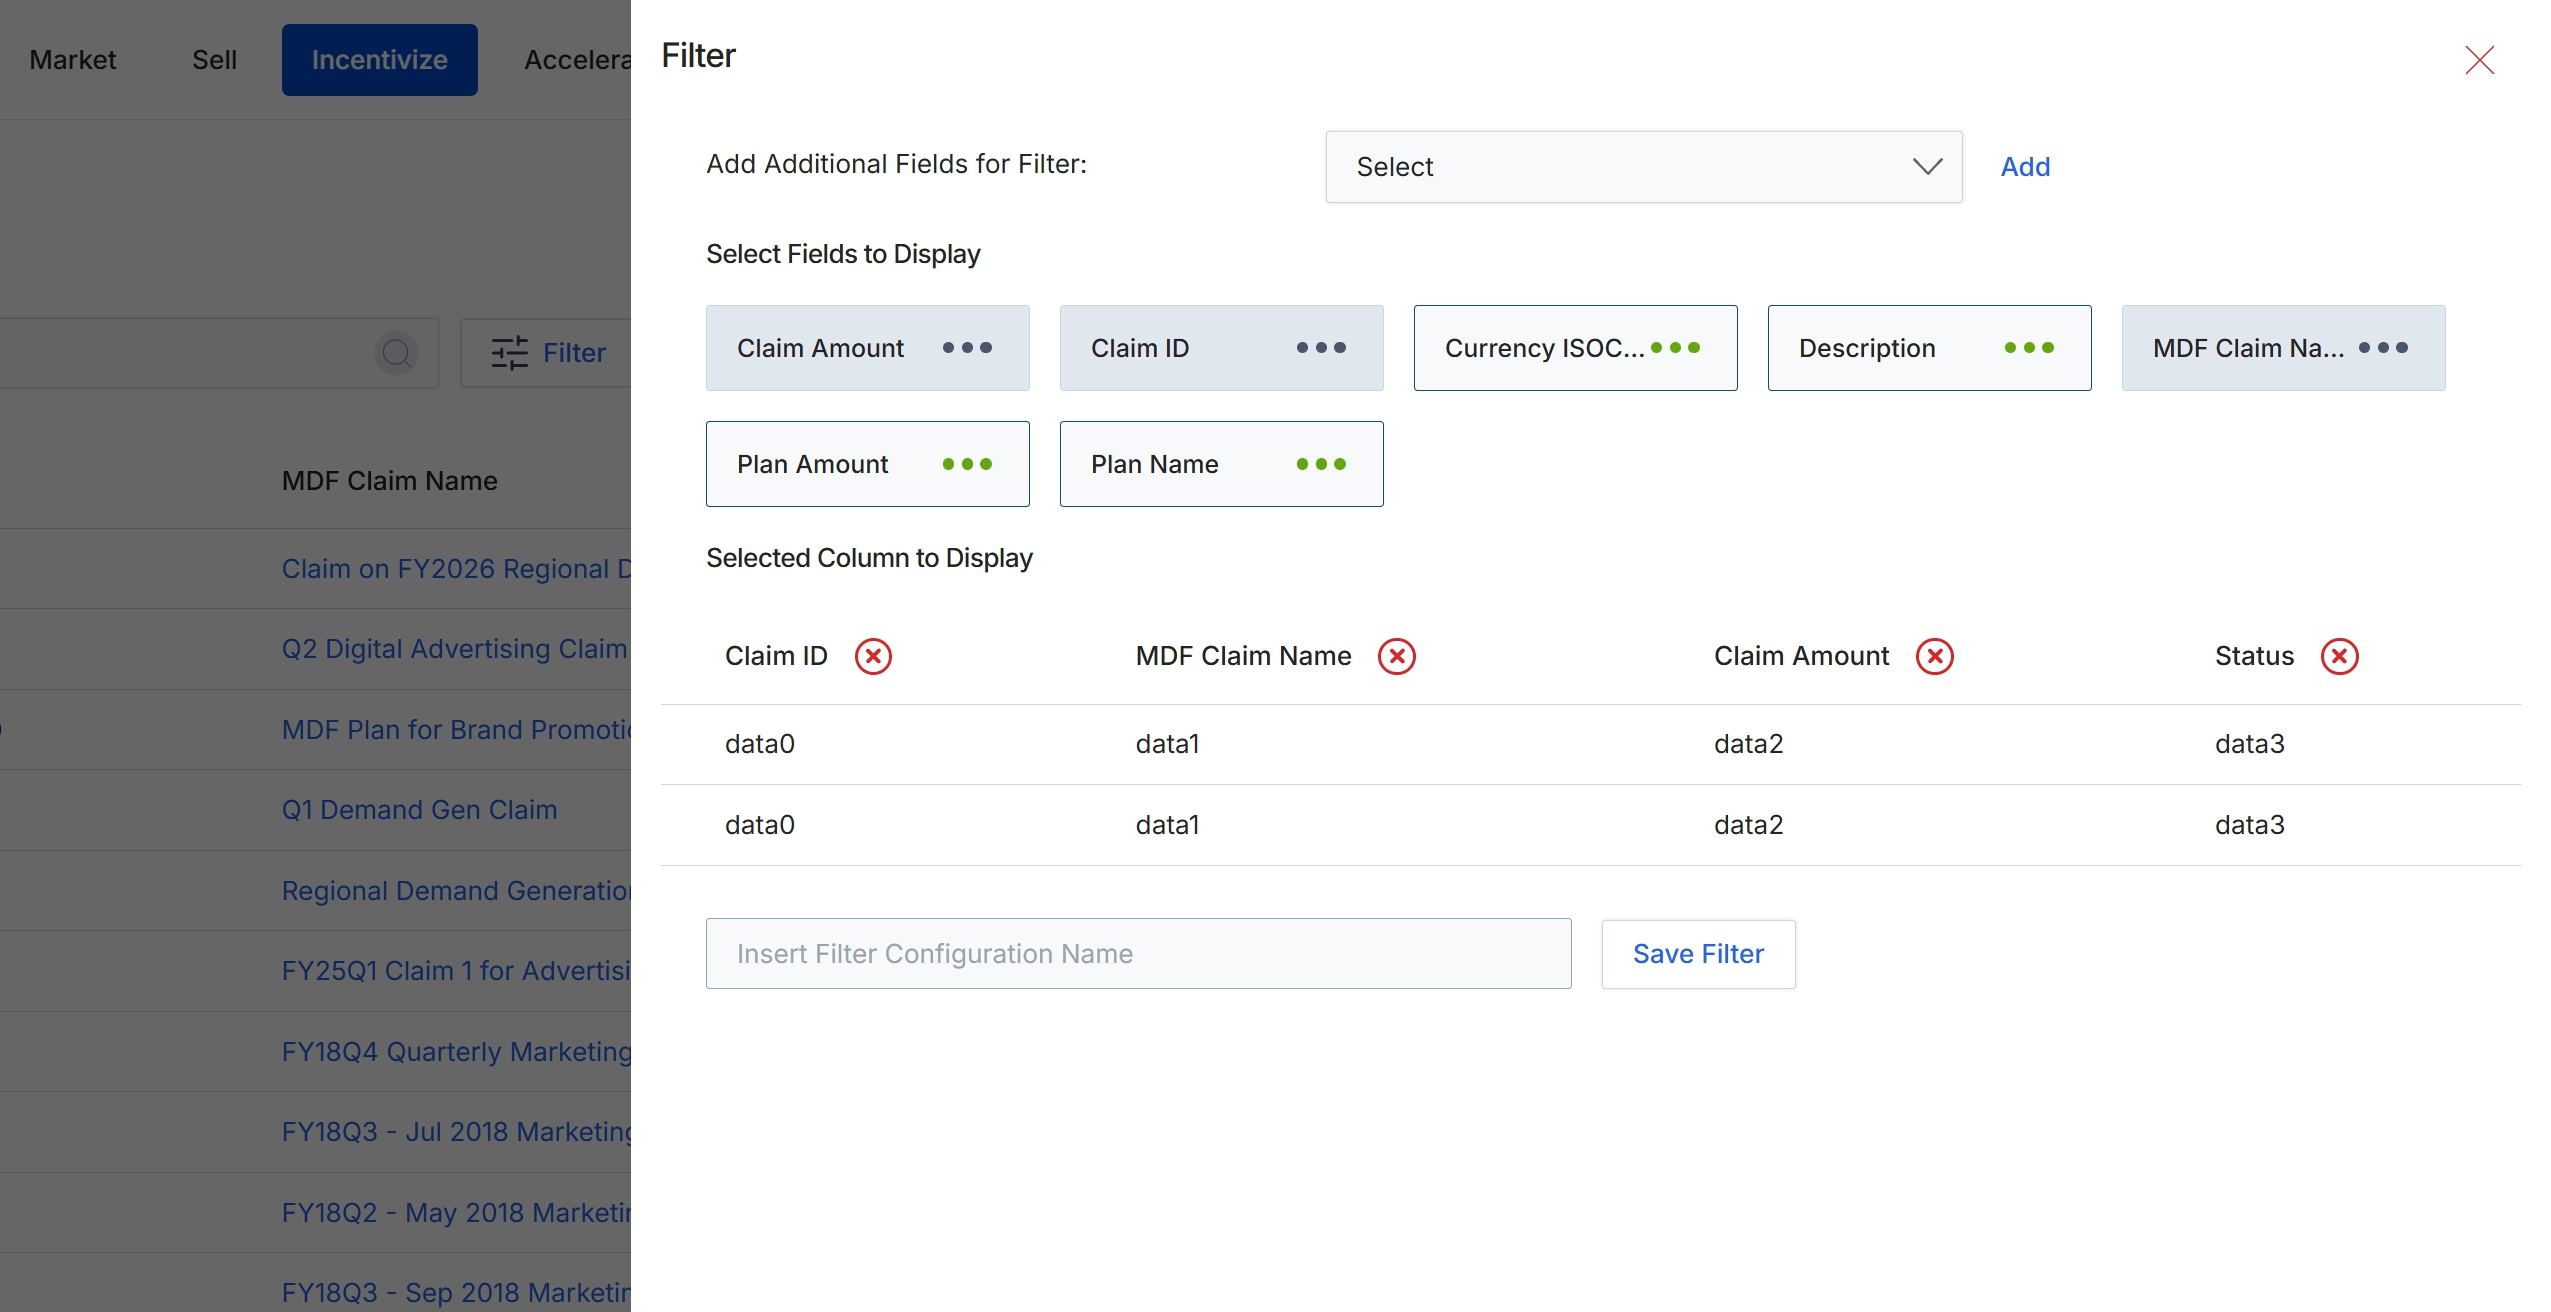Viewport: 2551px width, 1312px height.
Task: Open FY18Q3 - Jul 2018 Marketing link
Action: click(456, 1132)
